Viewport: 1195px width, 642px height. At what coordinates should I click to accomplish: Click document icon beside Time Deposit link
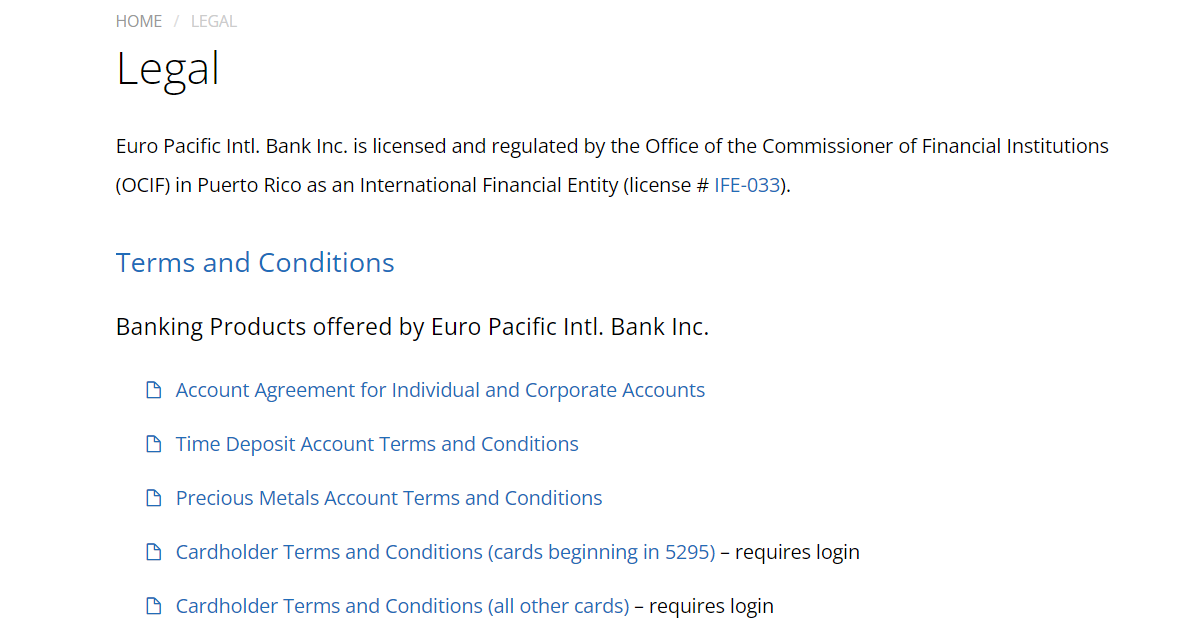154,444
